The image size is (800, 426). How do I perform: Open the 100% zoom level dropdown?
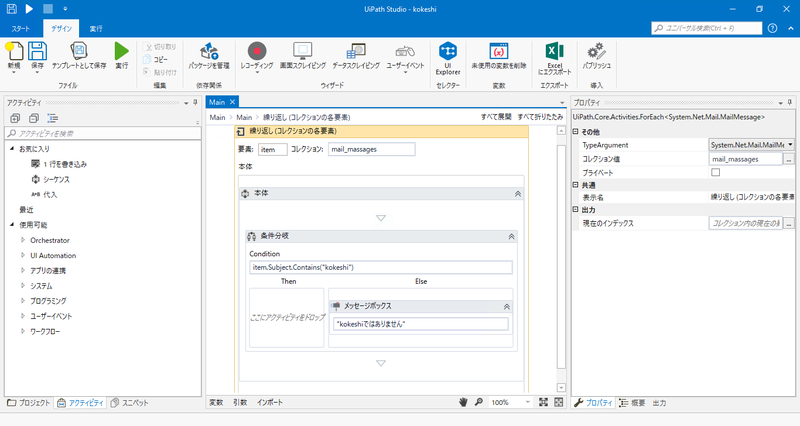528,402
